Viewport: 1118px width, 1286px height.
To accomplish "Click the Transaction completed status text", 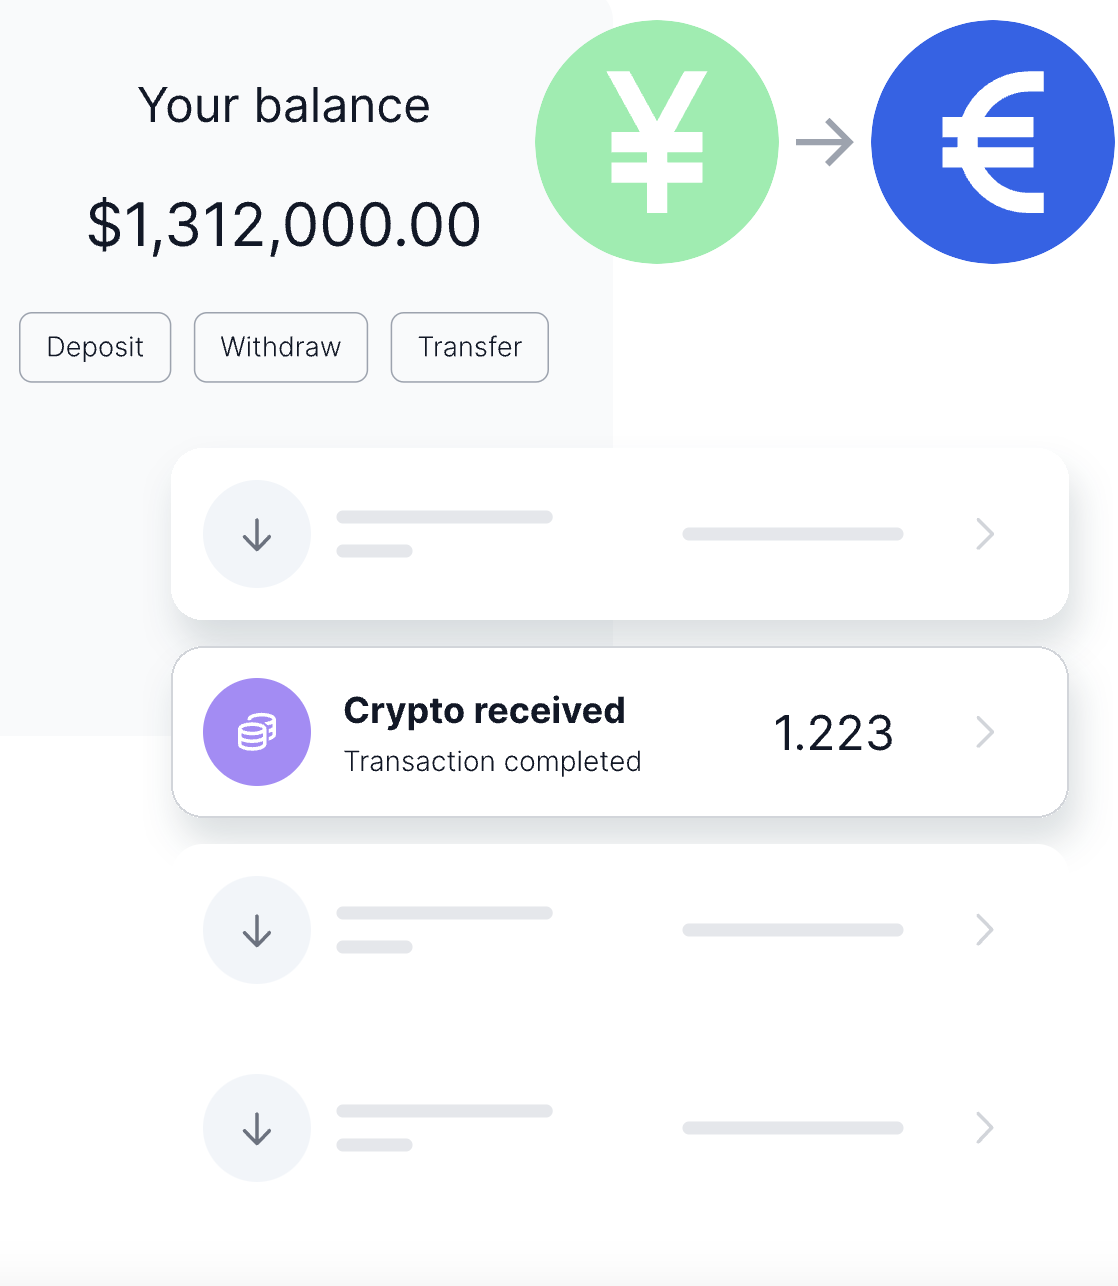I will (x=492, y=762).
